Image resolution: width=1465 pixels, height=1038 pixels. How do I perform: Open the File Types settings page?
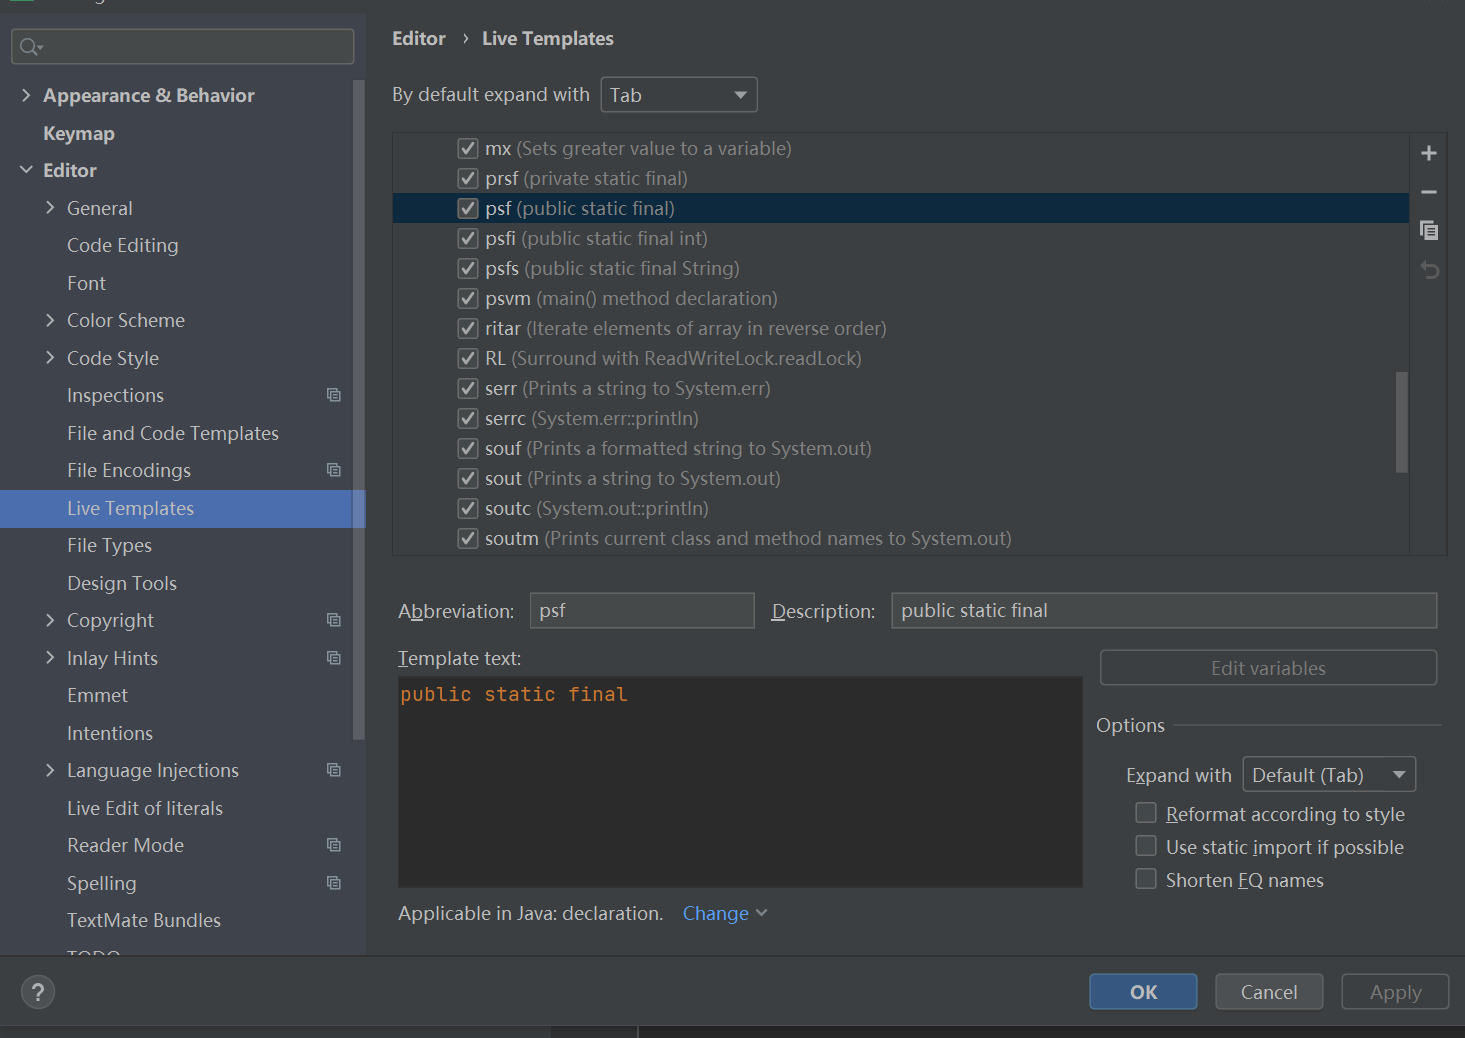pyautogui.click(x=110, y=545)
